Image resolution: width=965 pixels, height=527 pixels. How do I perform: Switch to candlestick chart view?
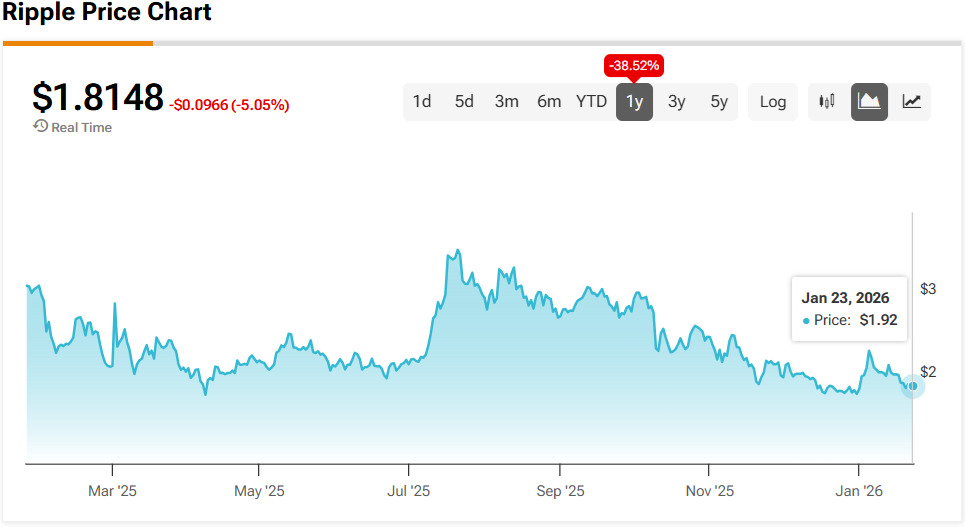(827, 102)
